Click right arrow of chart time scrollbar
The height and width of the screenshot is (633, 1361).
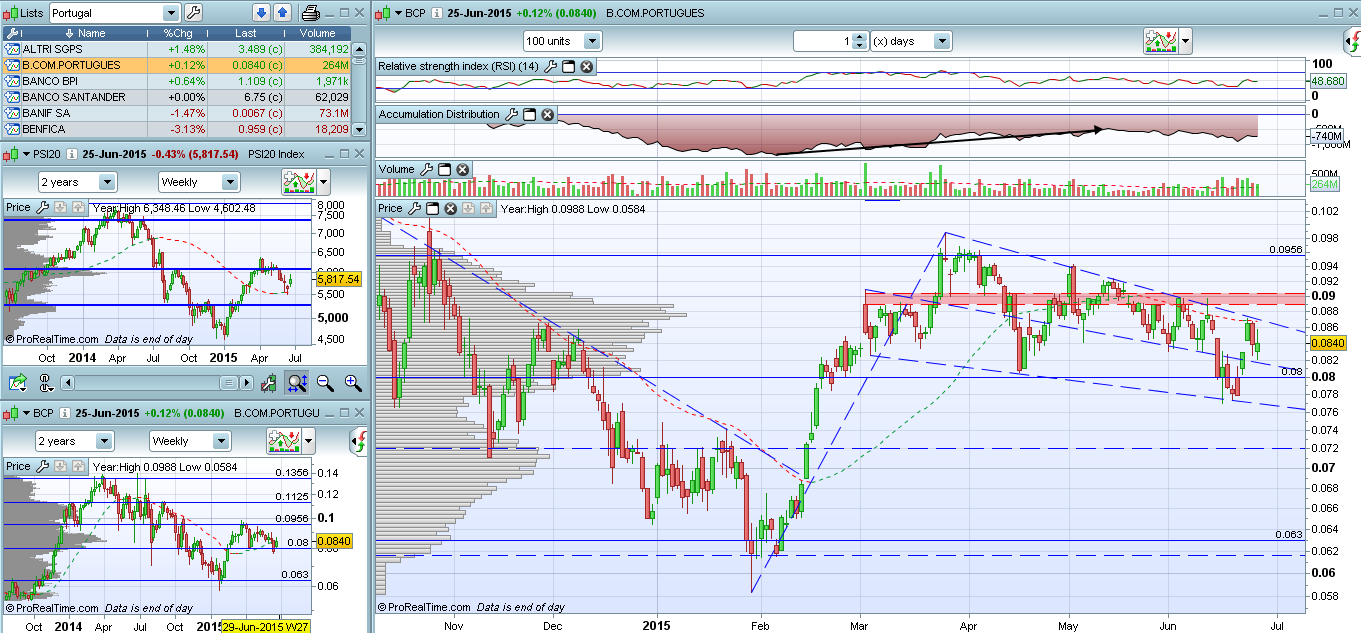coord(246,383)
